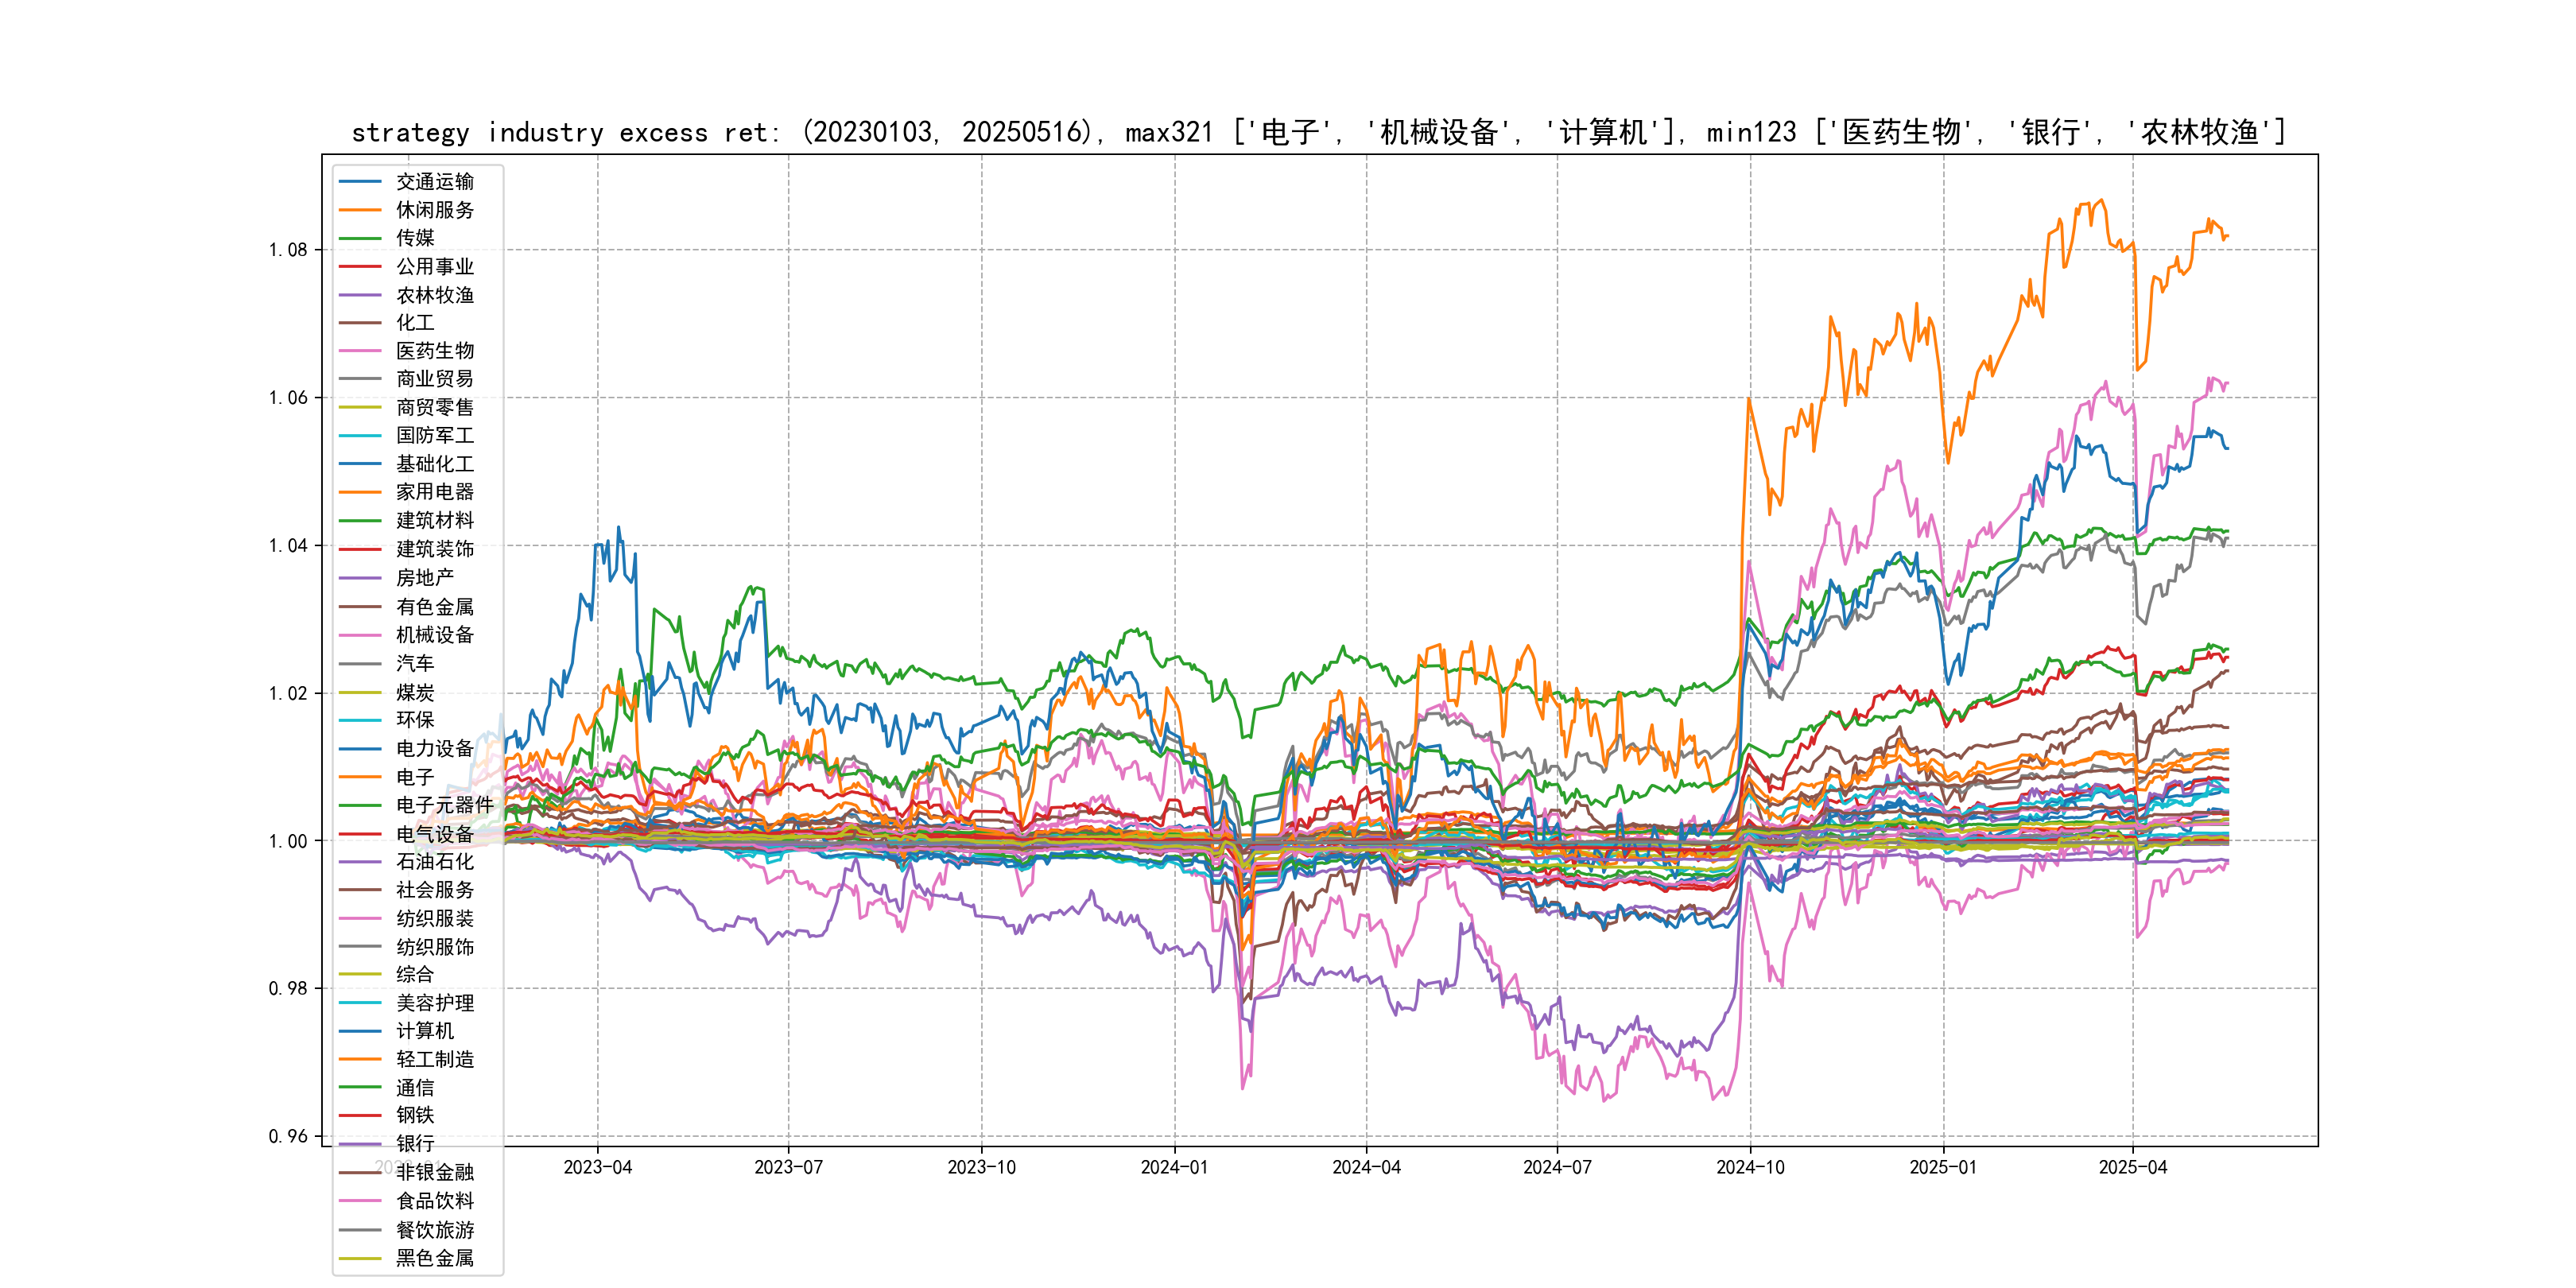Click the 2023-07 x-axis tick label

[x=788, y=1167]
